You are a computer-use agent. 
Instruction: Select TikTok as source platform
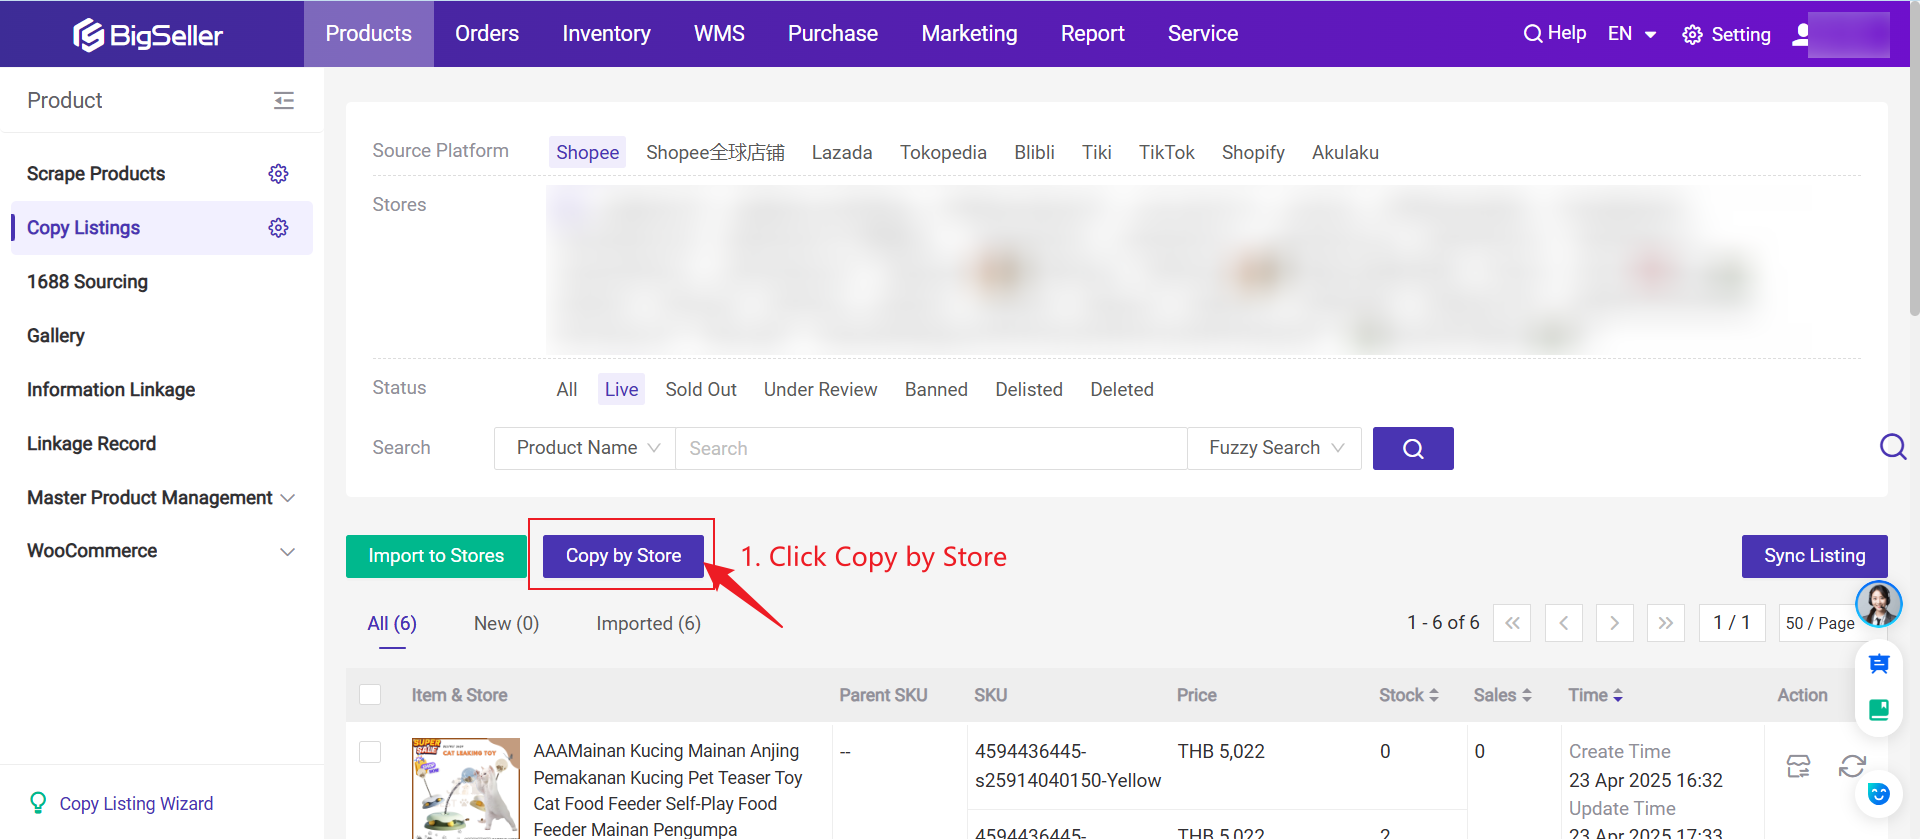(x=1166, y=153)
